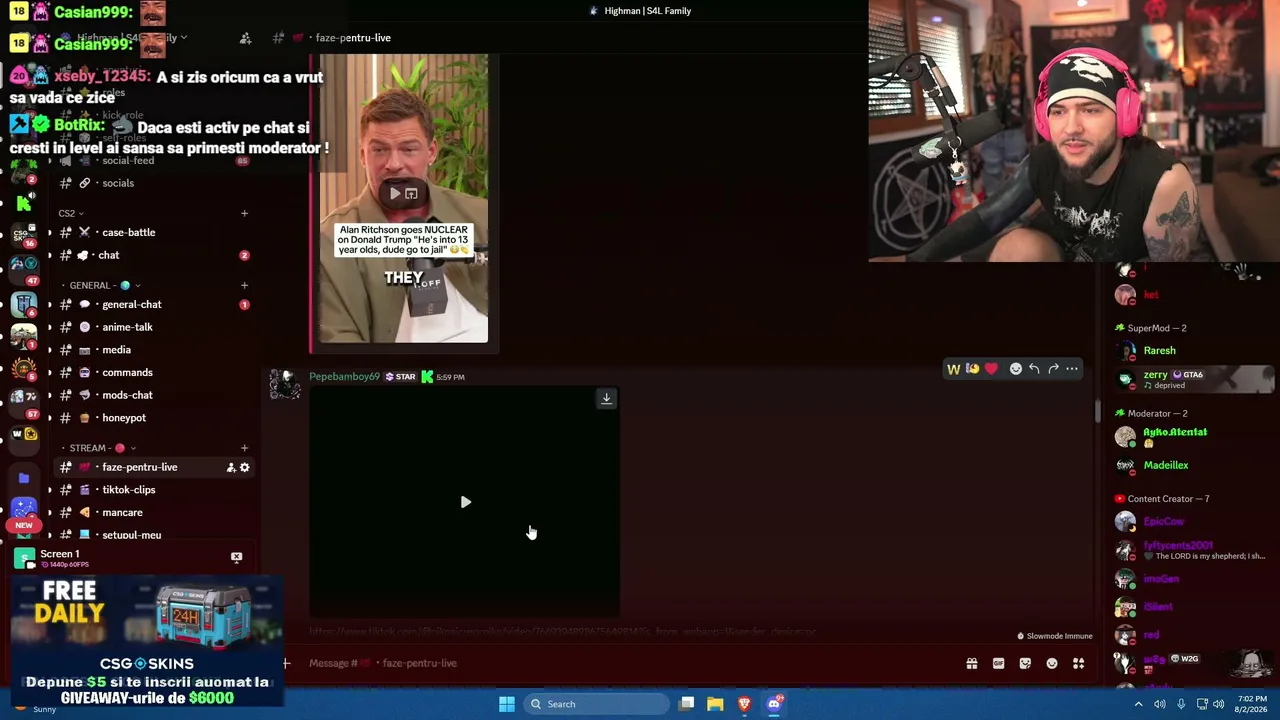Add a channel to the CS2 category
This screenshot has height=720, width=1280.
coord(244,213)
